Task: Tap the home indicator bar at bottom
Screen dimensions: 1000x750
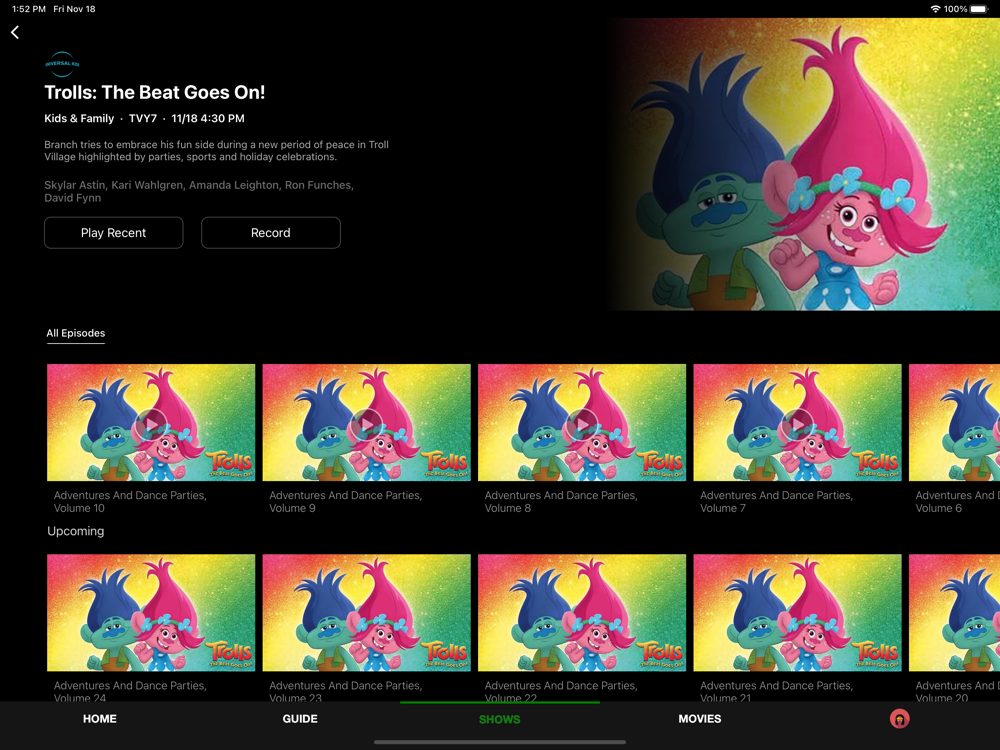Action: pyautogui.click(x=499, y=742)
